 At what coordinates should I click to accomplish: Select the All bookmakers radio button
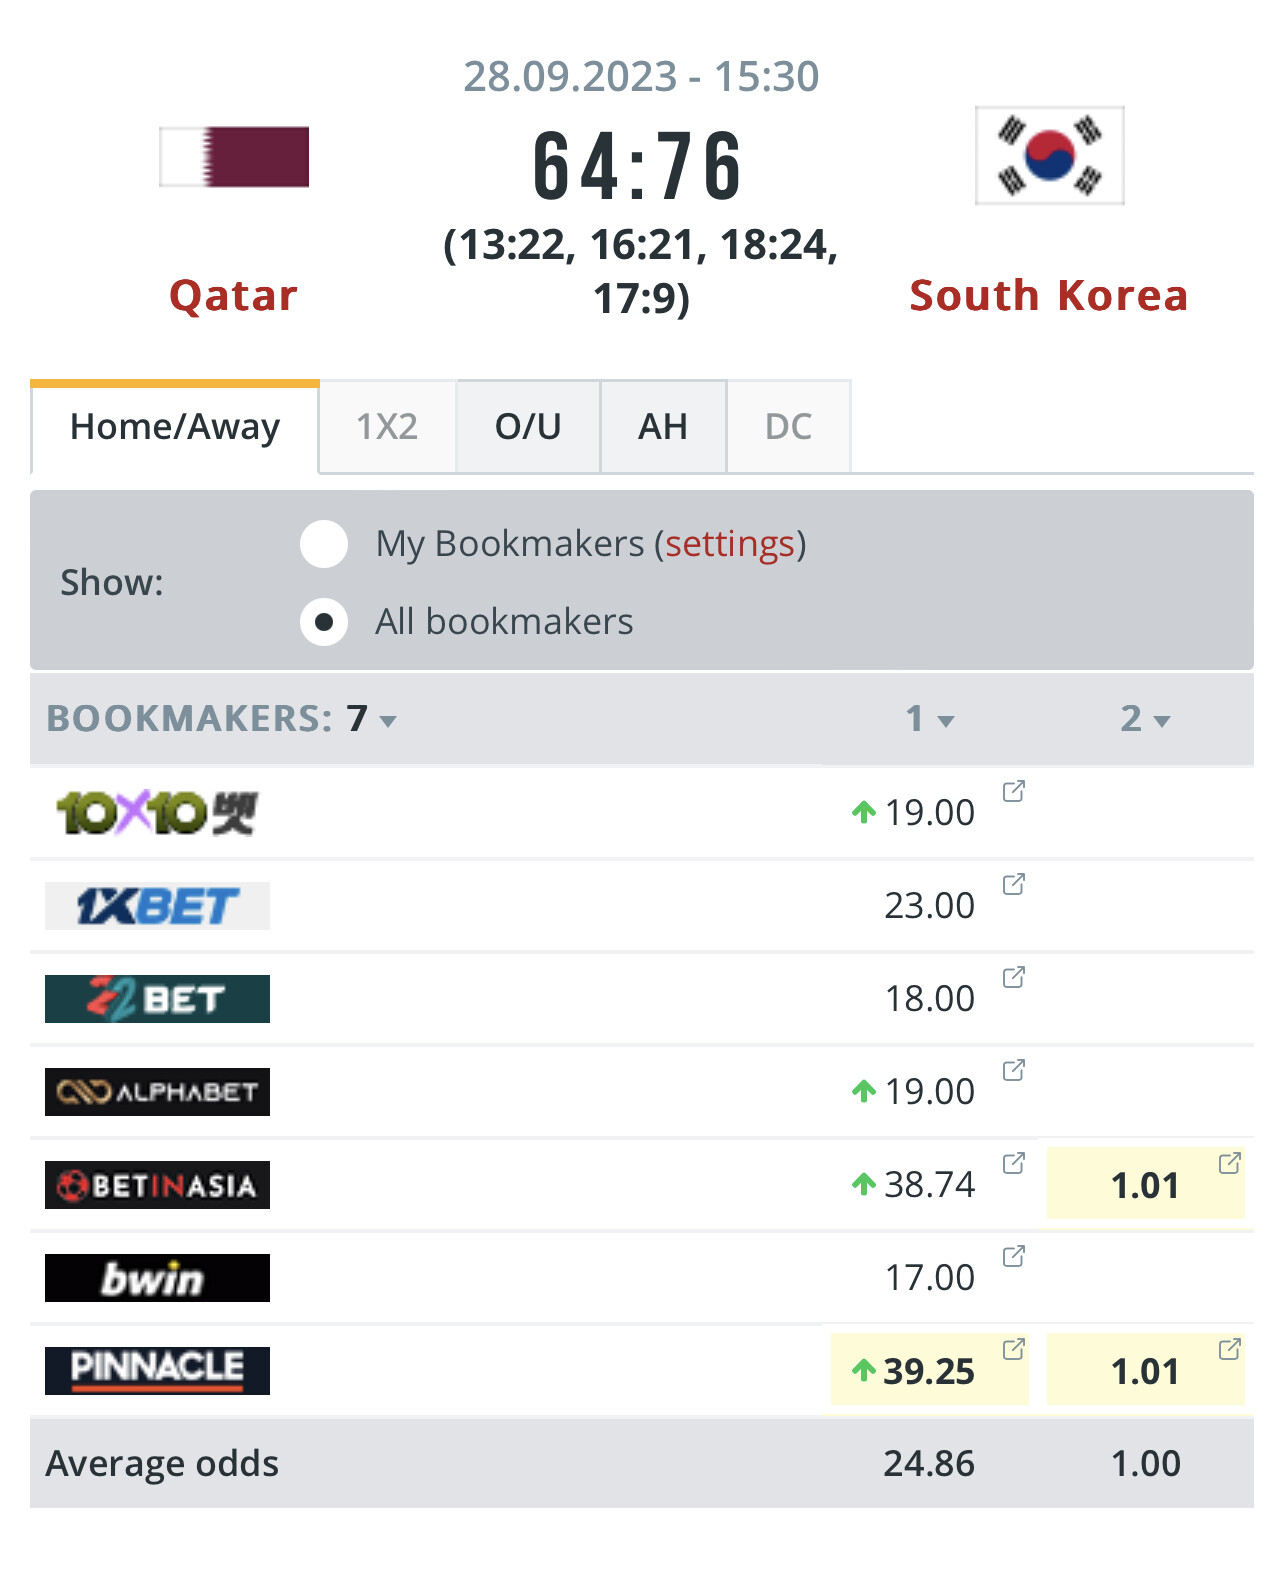pos(324,622)
